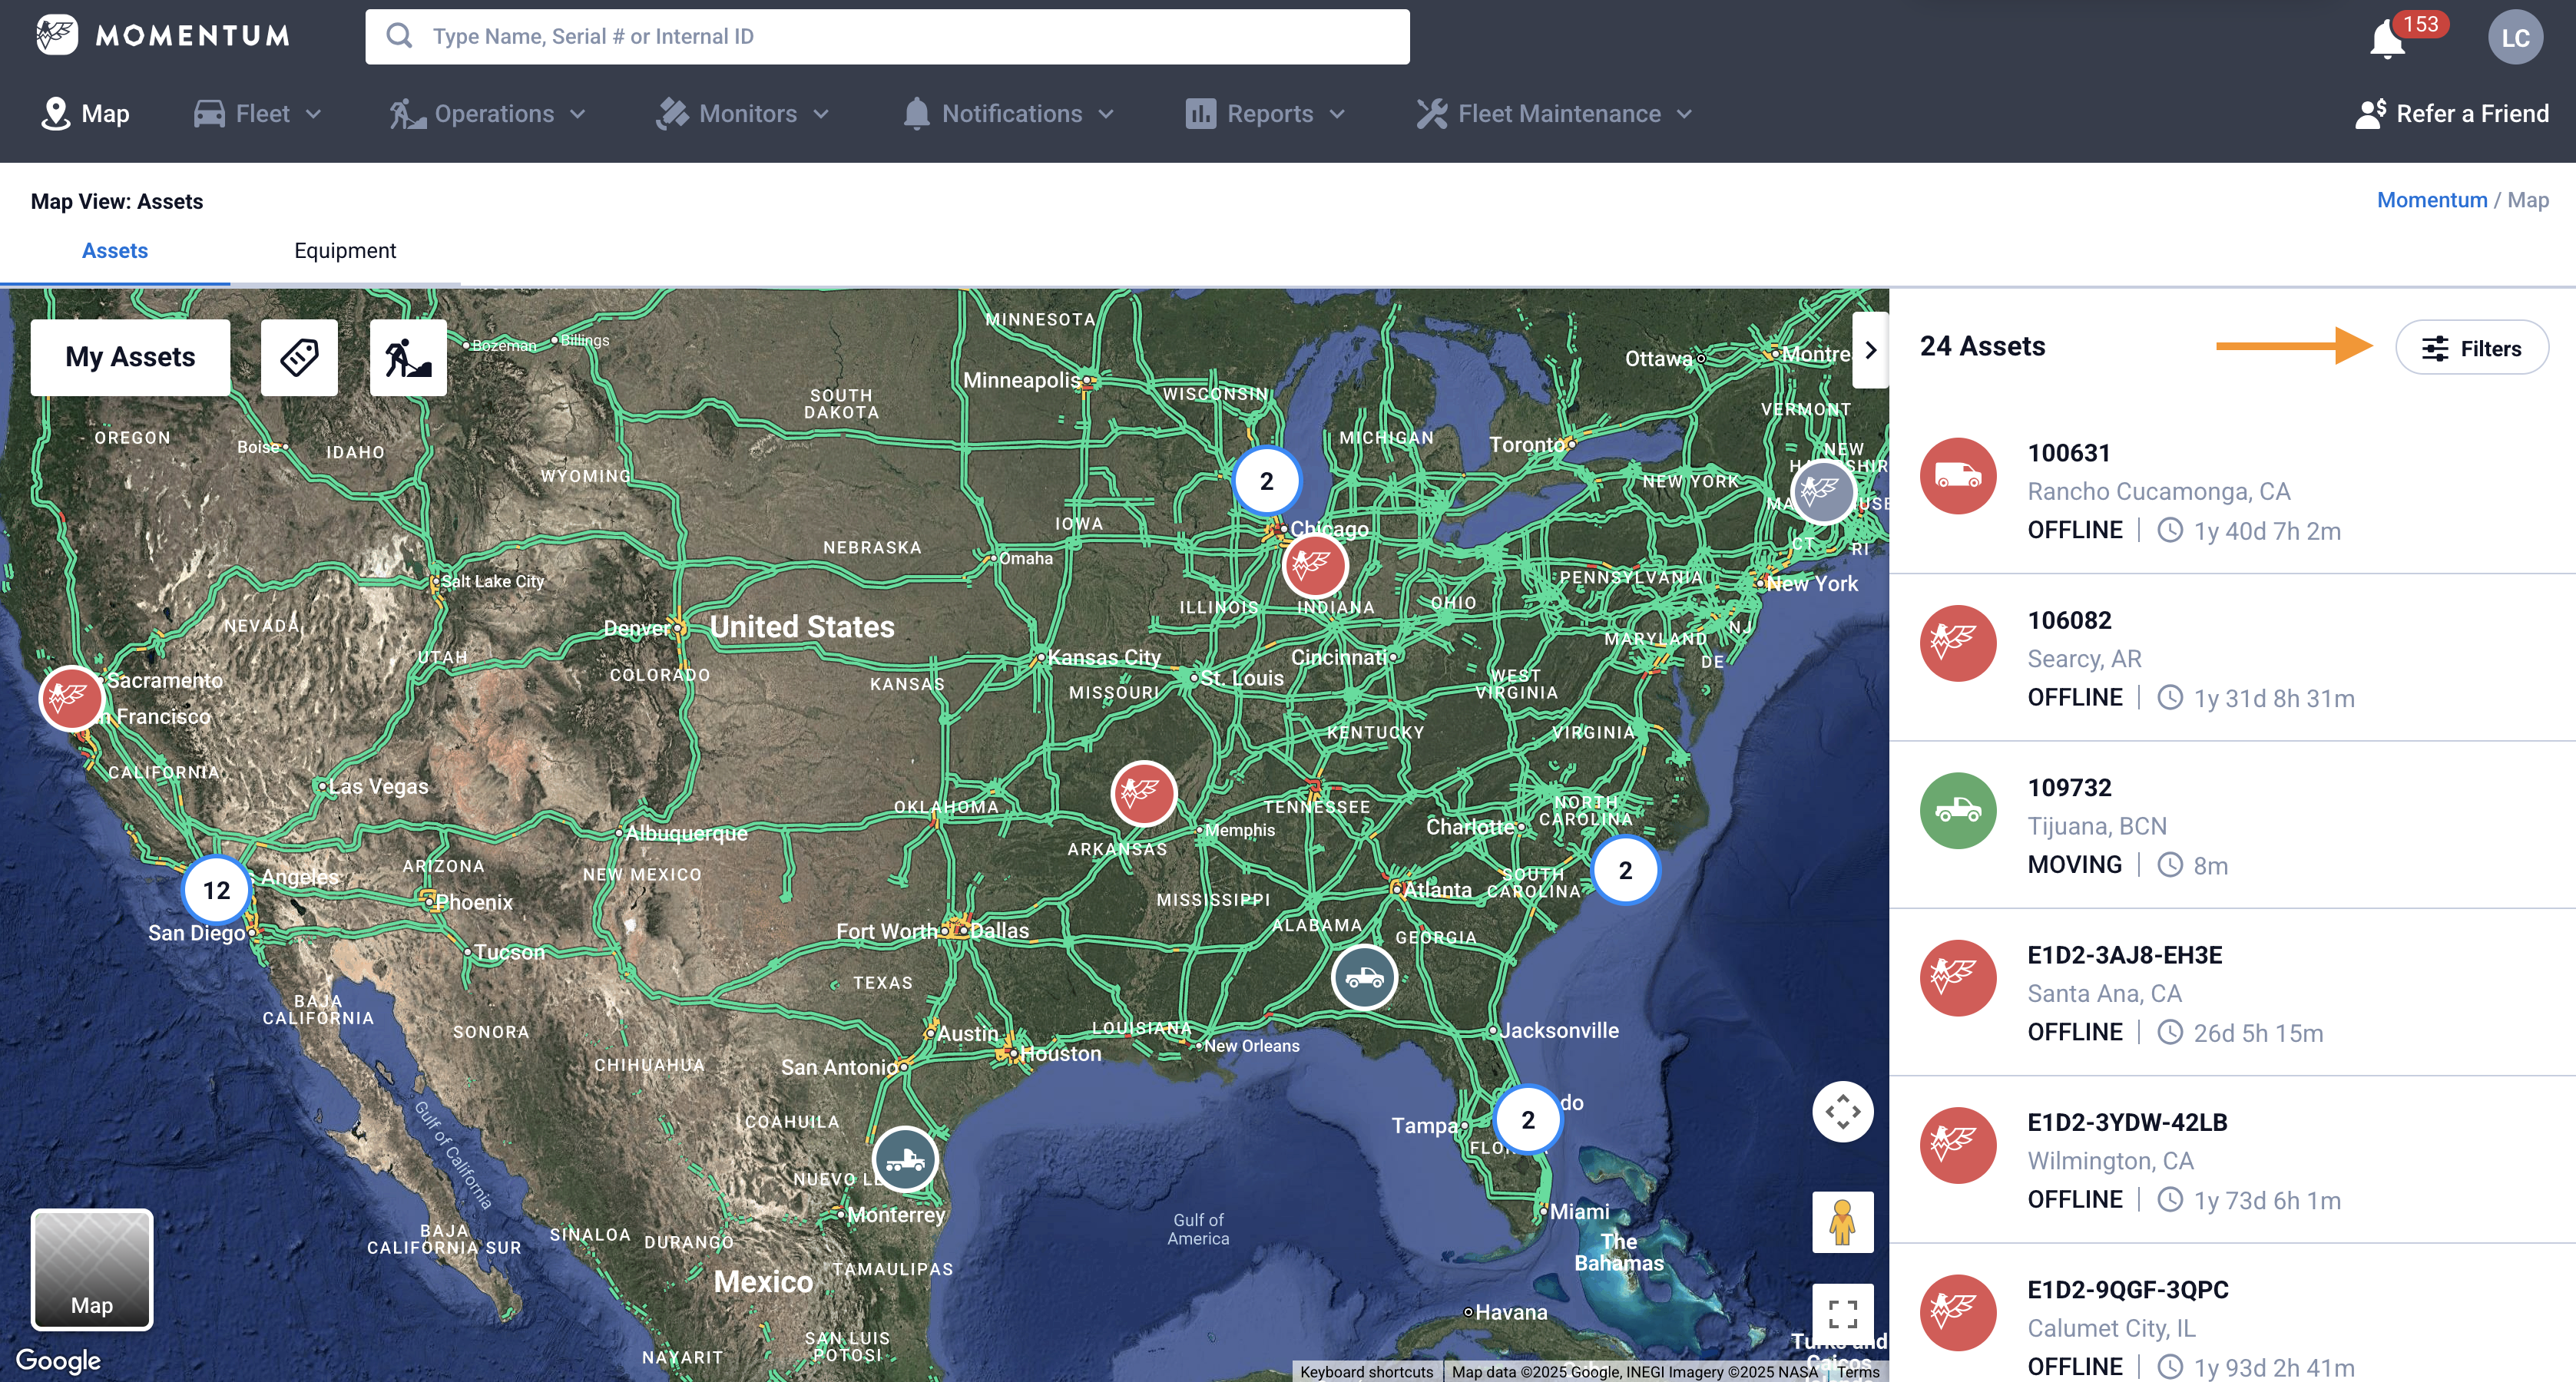This screenshot has height=1382, width=2576.
Task: Collapse the asset list side panel arrow
Action: click(1870, 350)
